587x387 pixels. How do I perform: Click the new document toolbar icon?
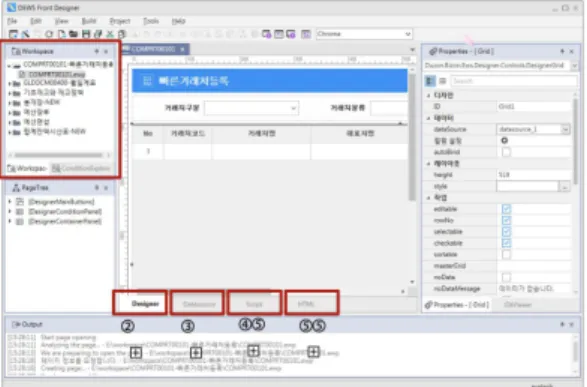pos(61,34)
